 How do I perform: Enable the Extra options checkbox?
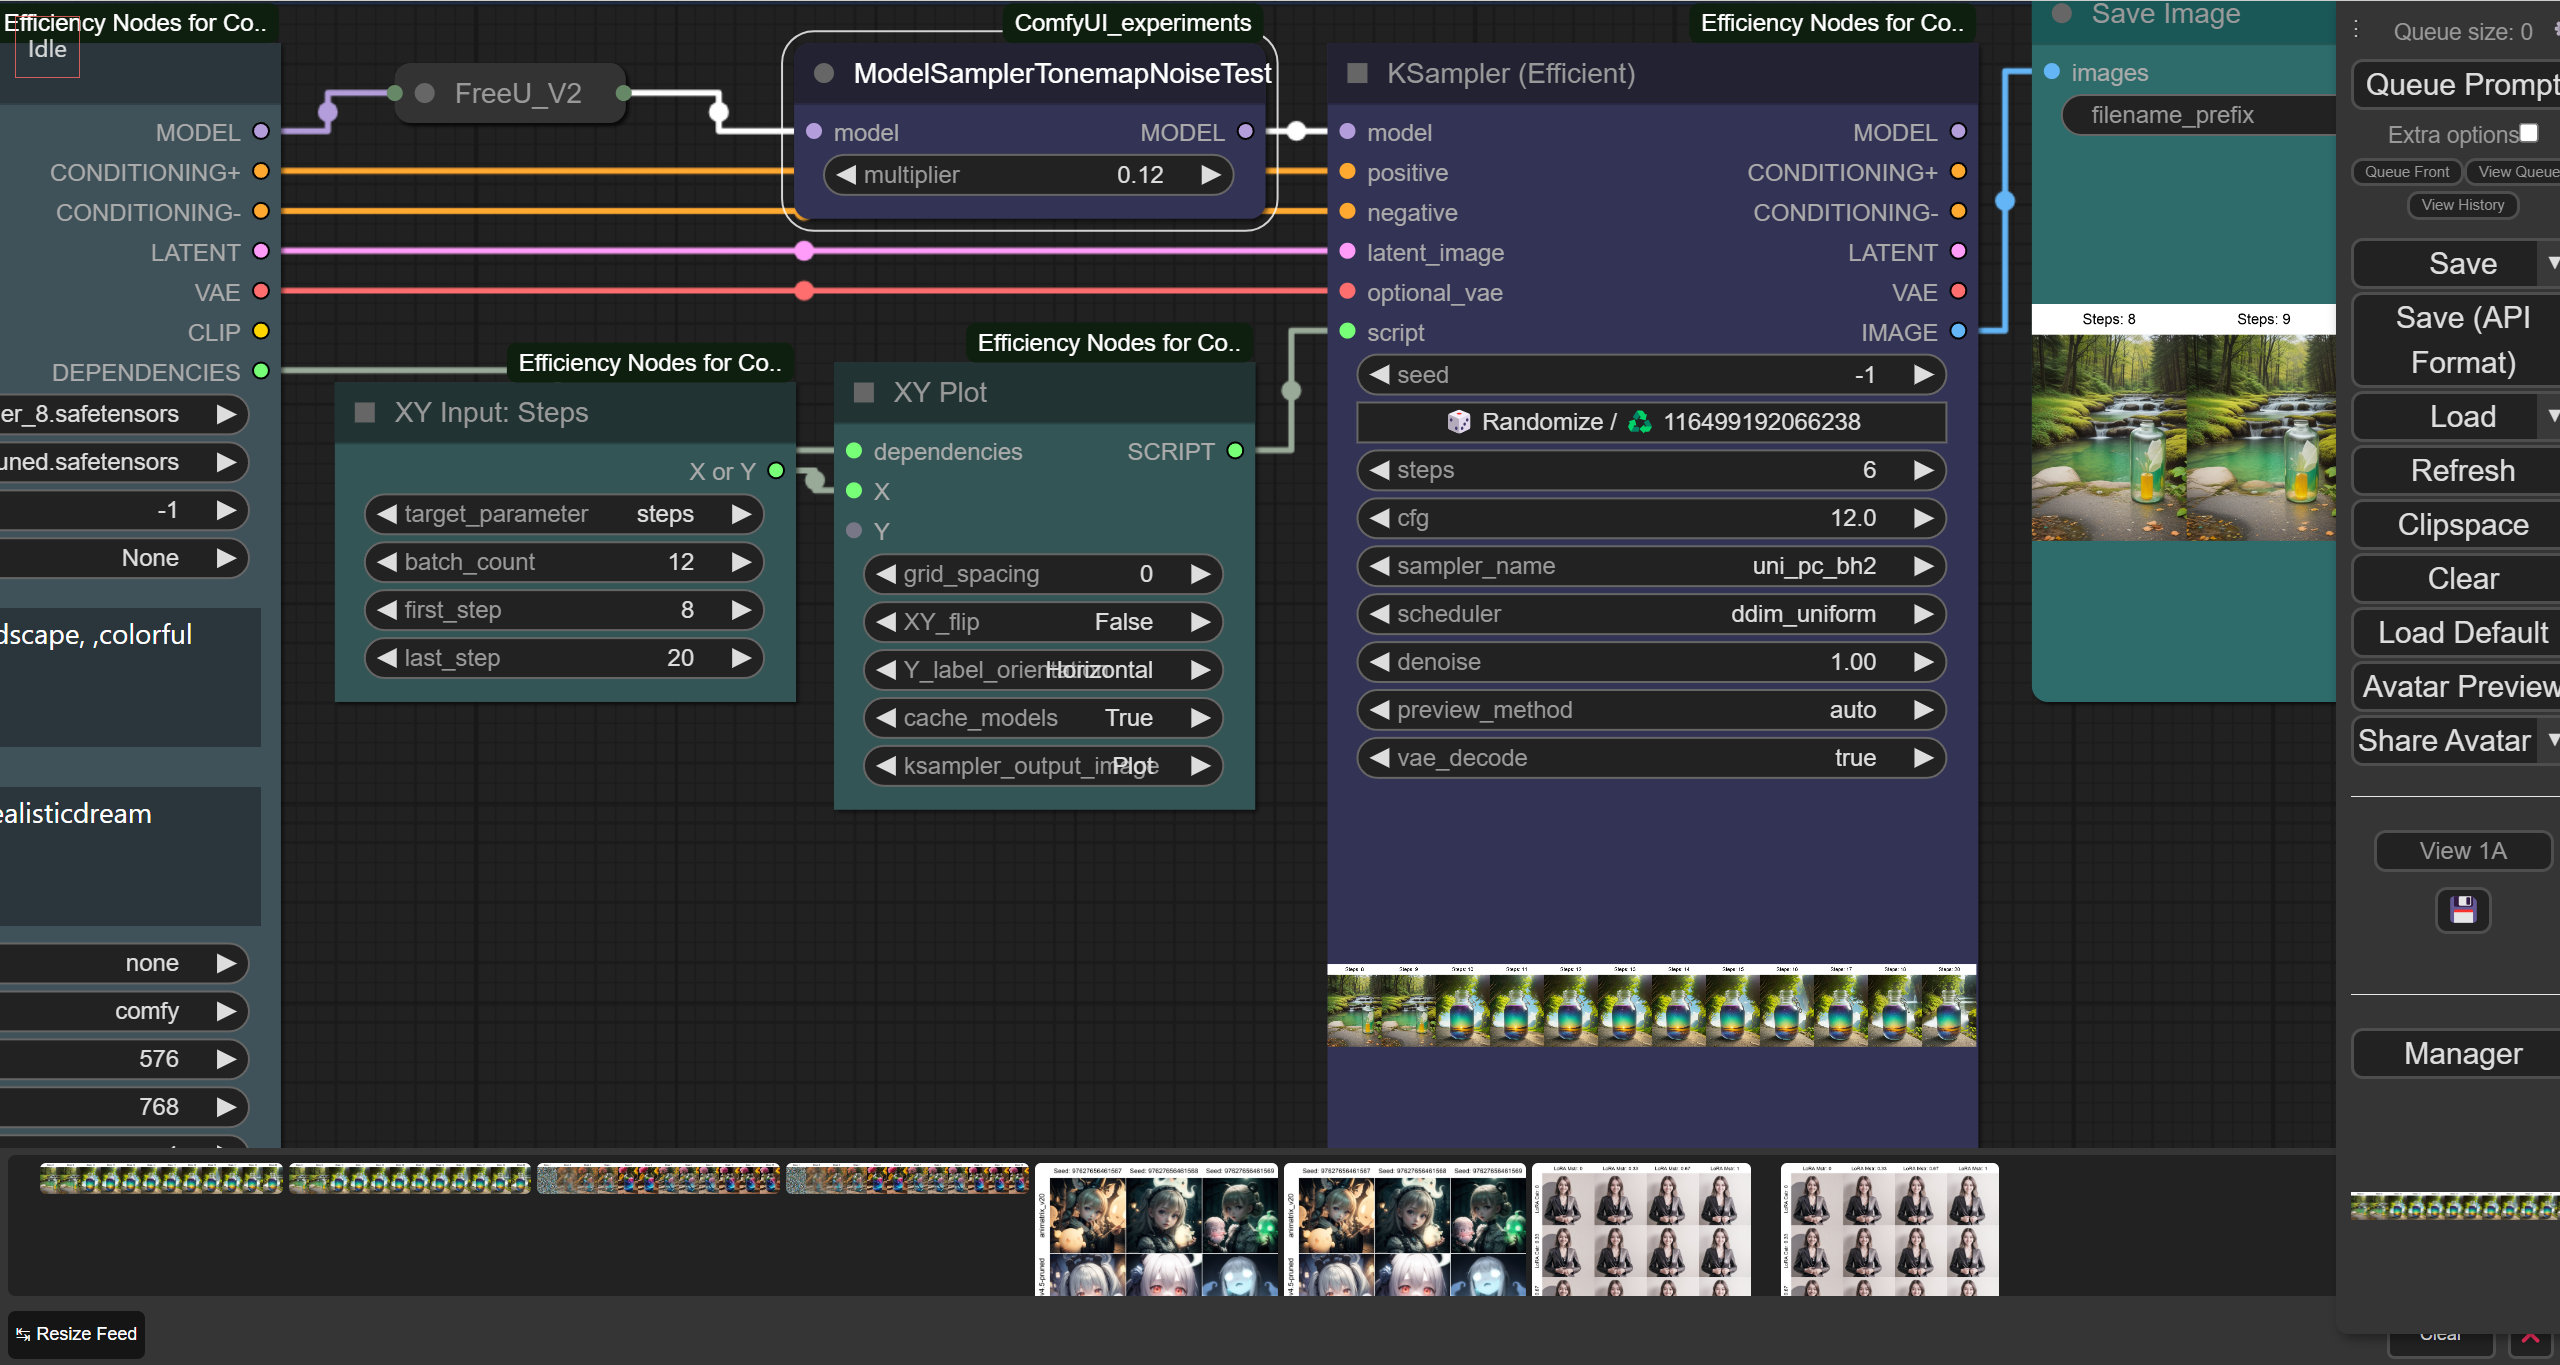(2528, 133)
